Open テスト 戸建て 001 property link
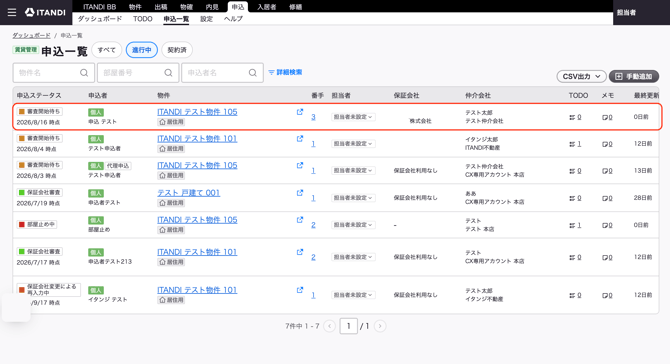The image size is (670, 364). point(188,193)
